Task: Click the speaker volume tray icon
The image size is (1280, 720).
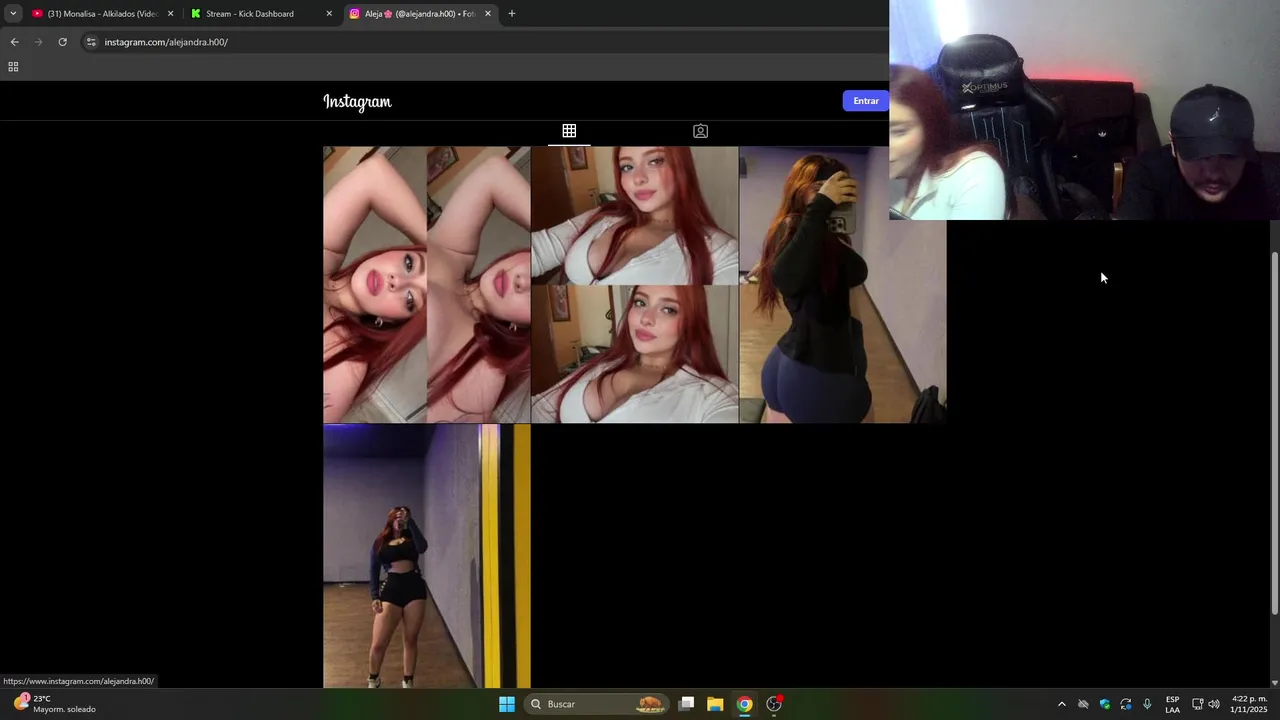Action: (1214, 704)
